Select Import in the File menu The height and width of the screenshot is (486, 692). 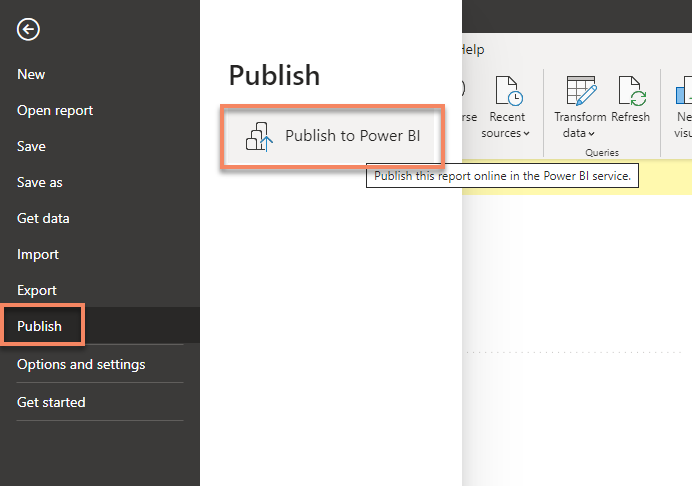(38, 254)
